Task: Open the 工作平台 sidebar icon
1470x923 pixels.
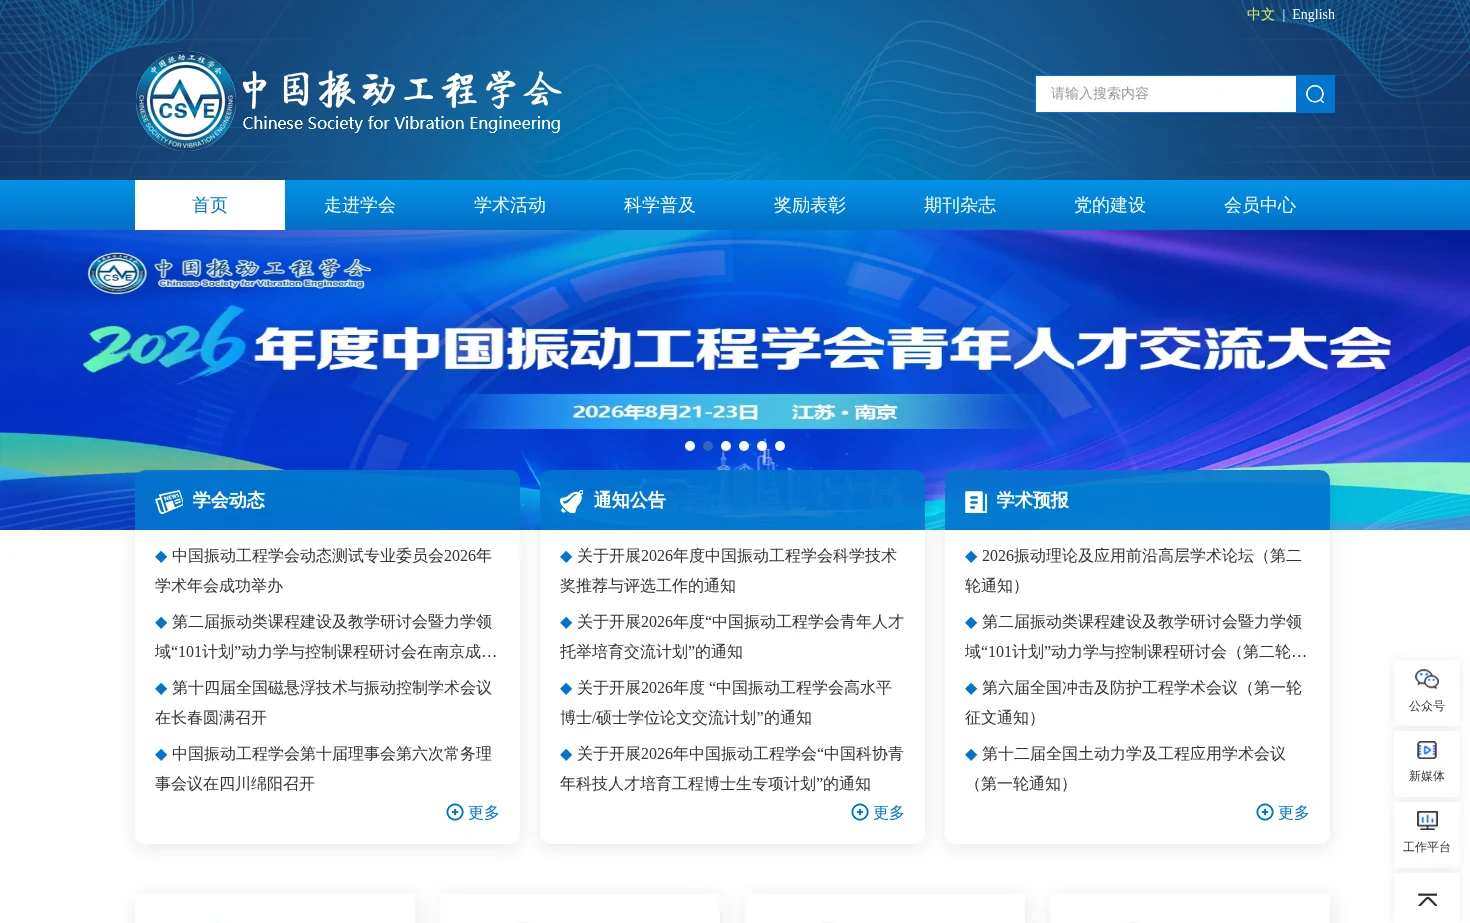Action: [1427, 820]
